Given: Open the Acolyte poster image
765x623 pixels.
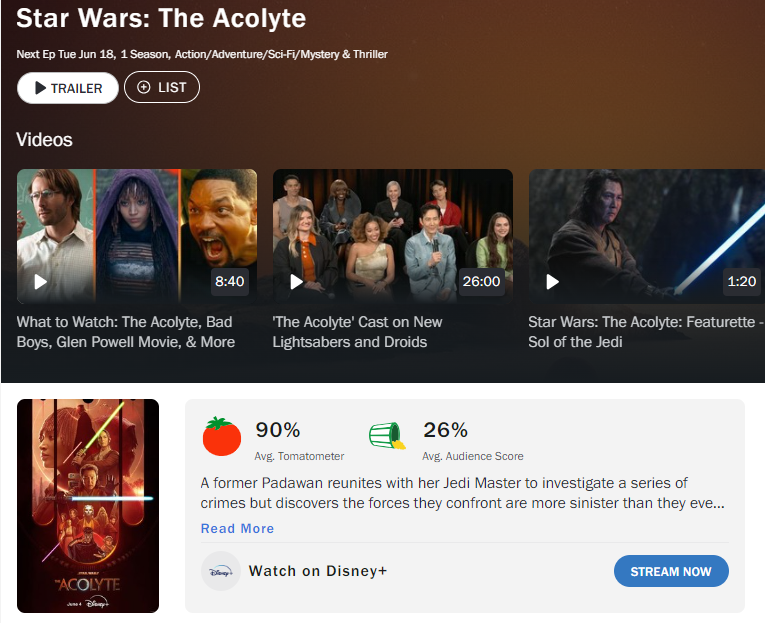Looking at the screenshot, I should coord(88,506).
